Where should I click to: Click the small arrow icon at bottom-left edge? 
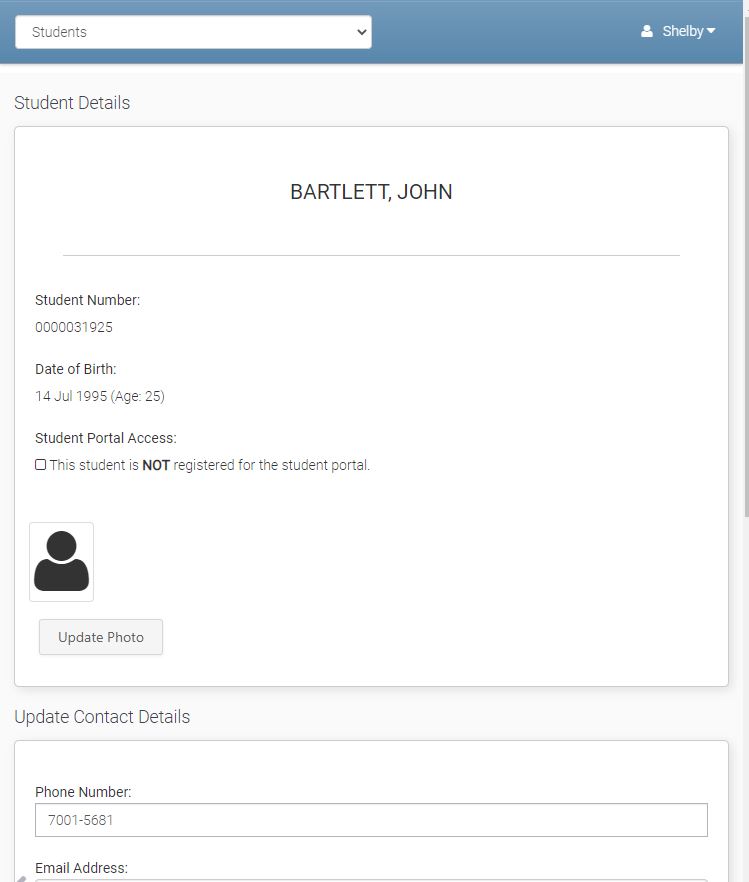[x=21, y=878]
